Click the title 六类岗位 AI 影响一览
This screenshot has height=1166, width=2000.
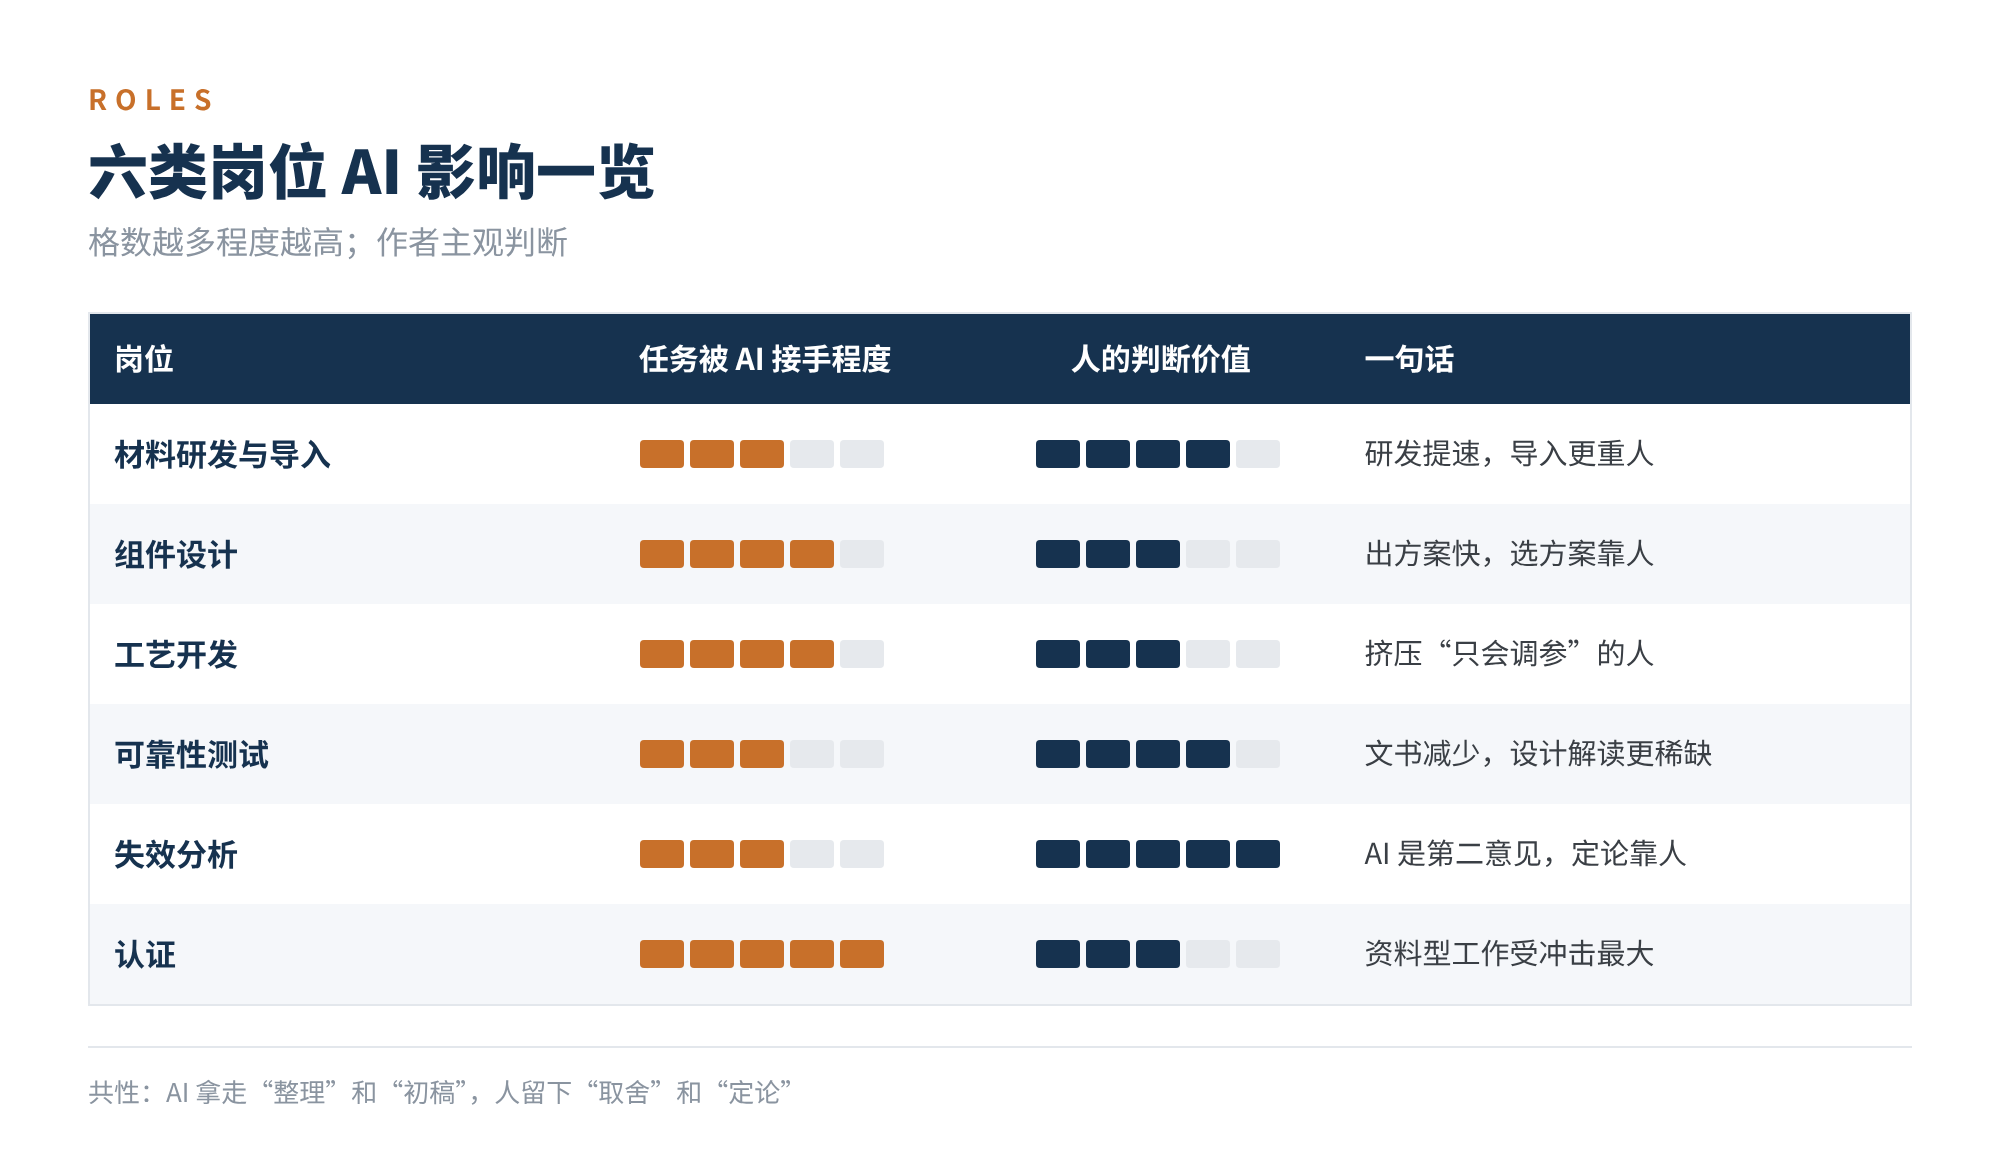(x=371, y=172)
